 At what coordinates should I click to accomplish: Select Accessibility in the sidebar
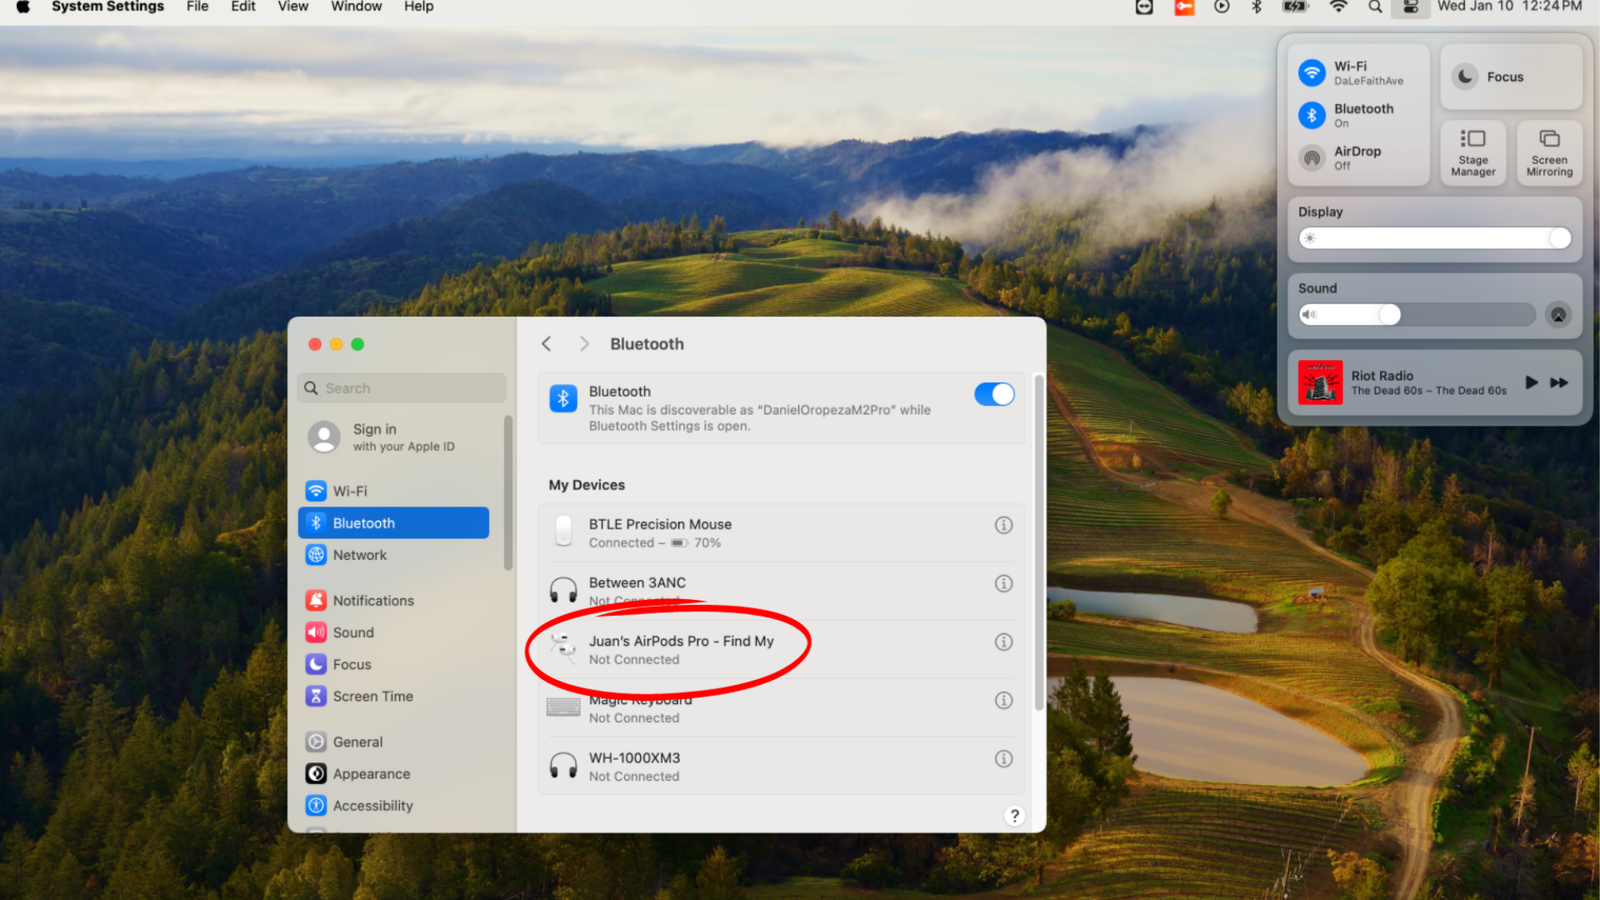coord(393,806)
